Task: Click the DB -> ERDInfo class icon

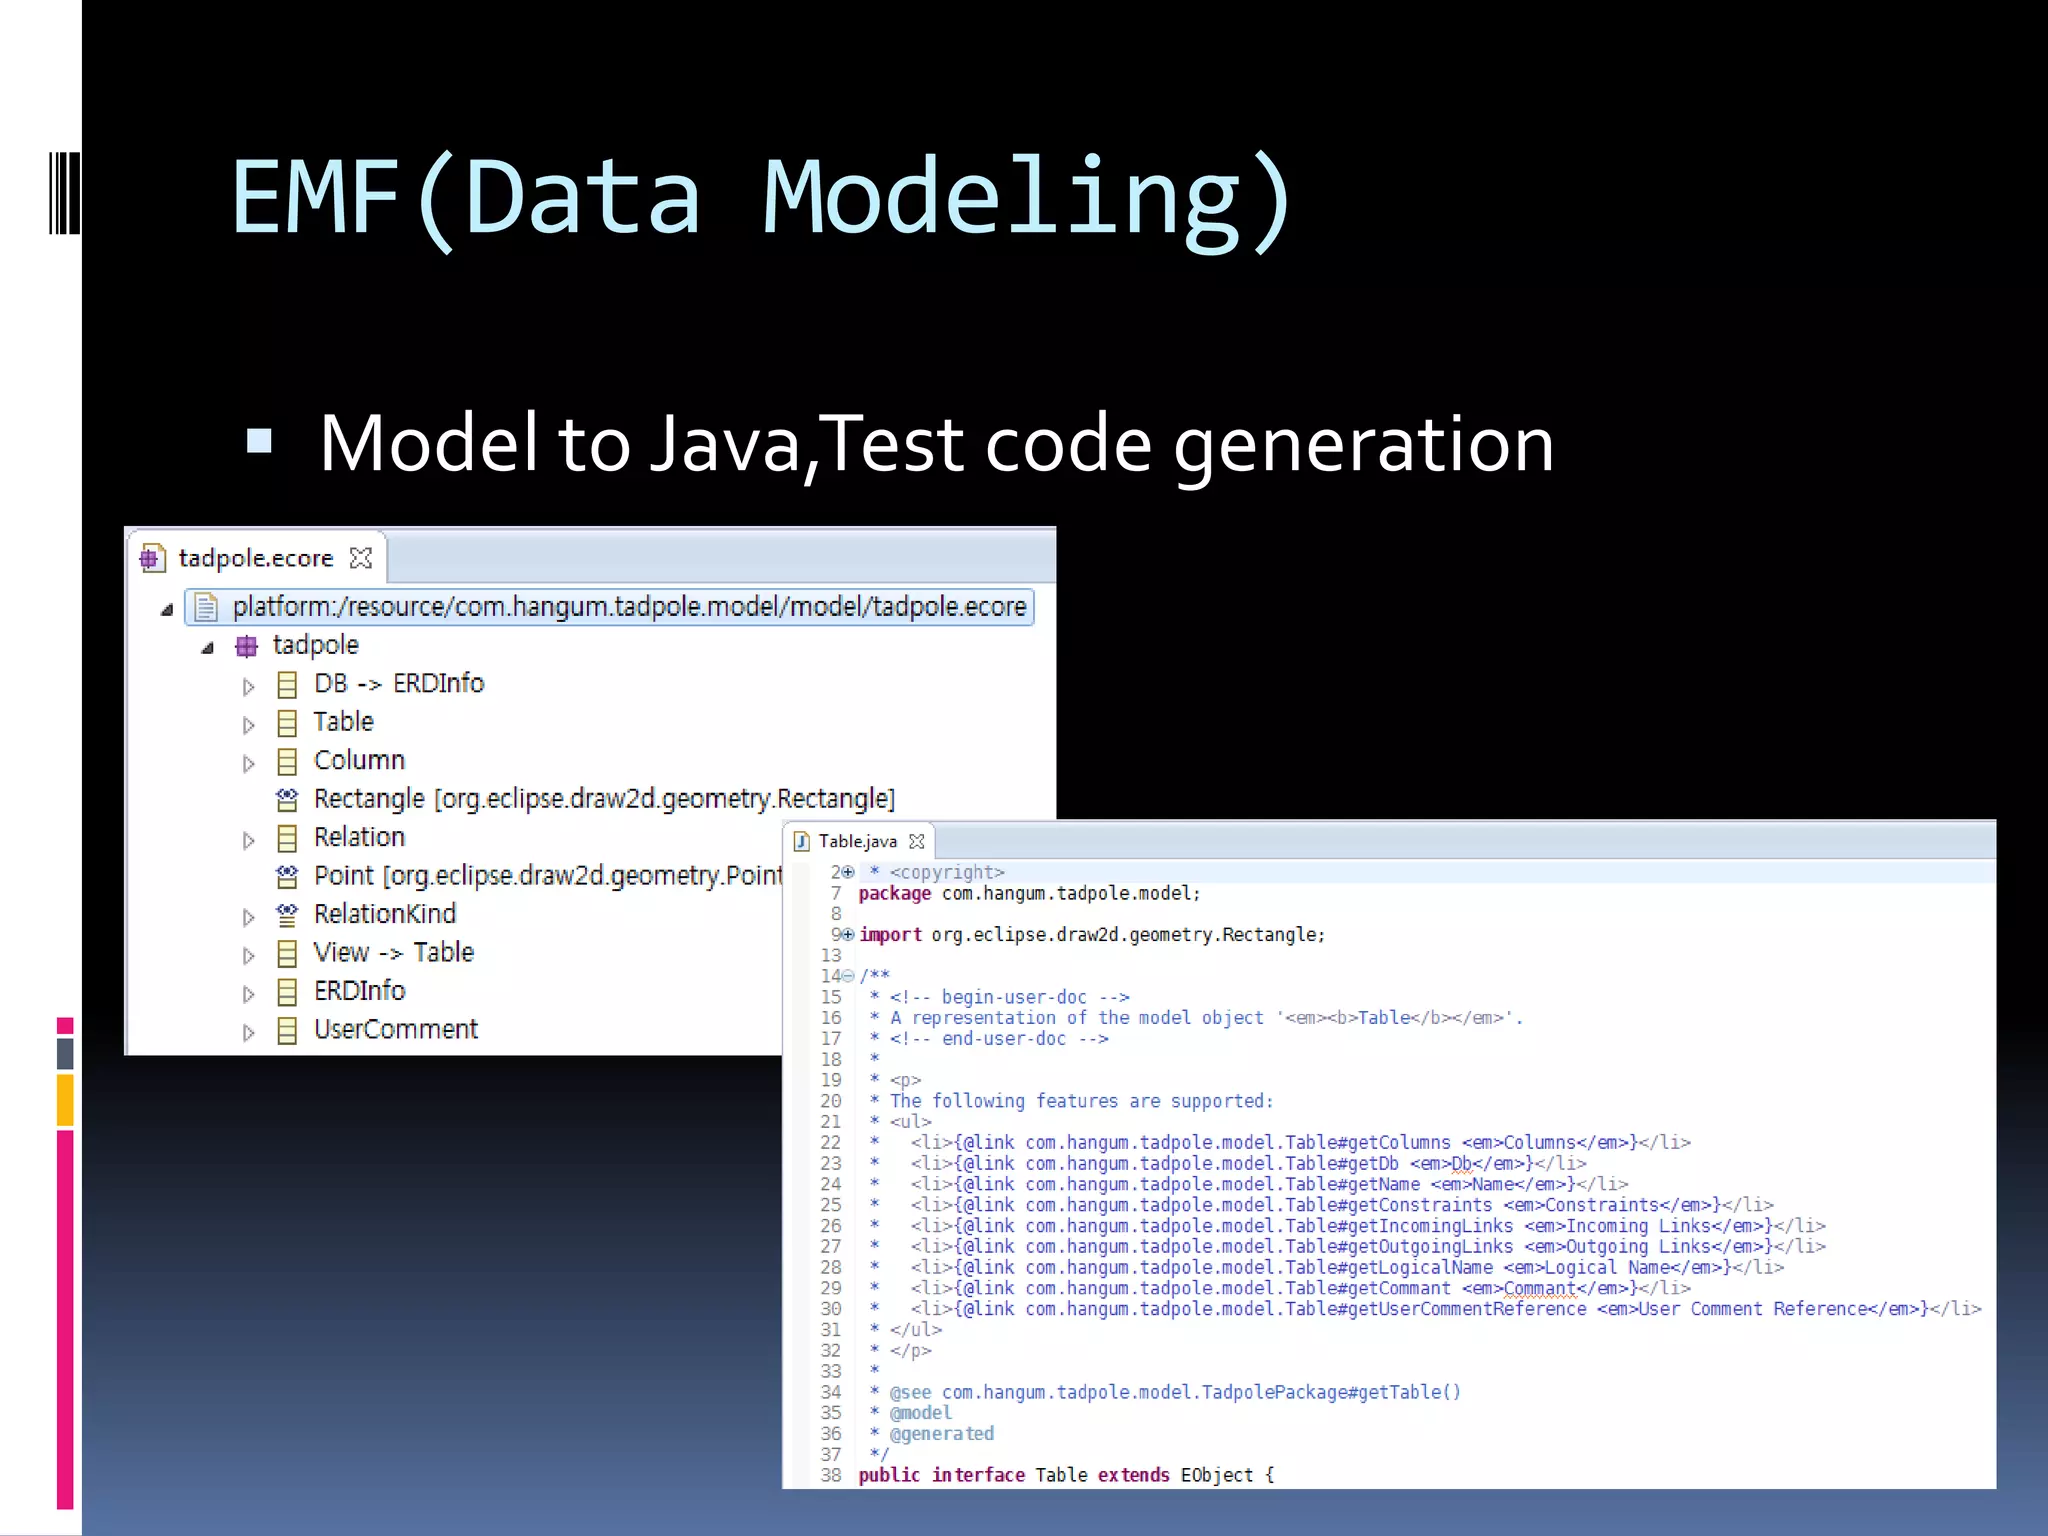Action: coord(287,684)
